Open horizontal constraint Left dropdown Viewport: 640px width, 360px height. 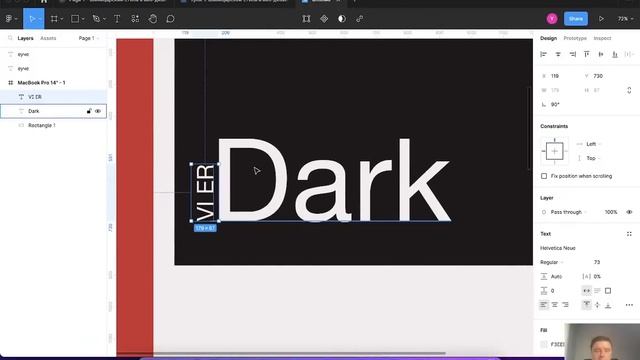(x=594, y=144)
